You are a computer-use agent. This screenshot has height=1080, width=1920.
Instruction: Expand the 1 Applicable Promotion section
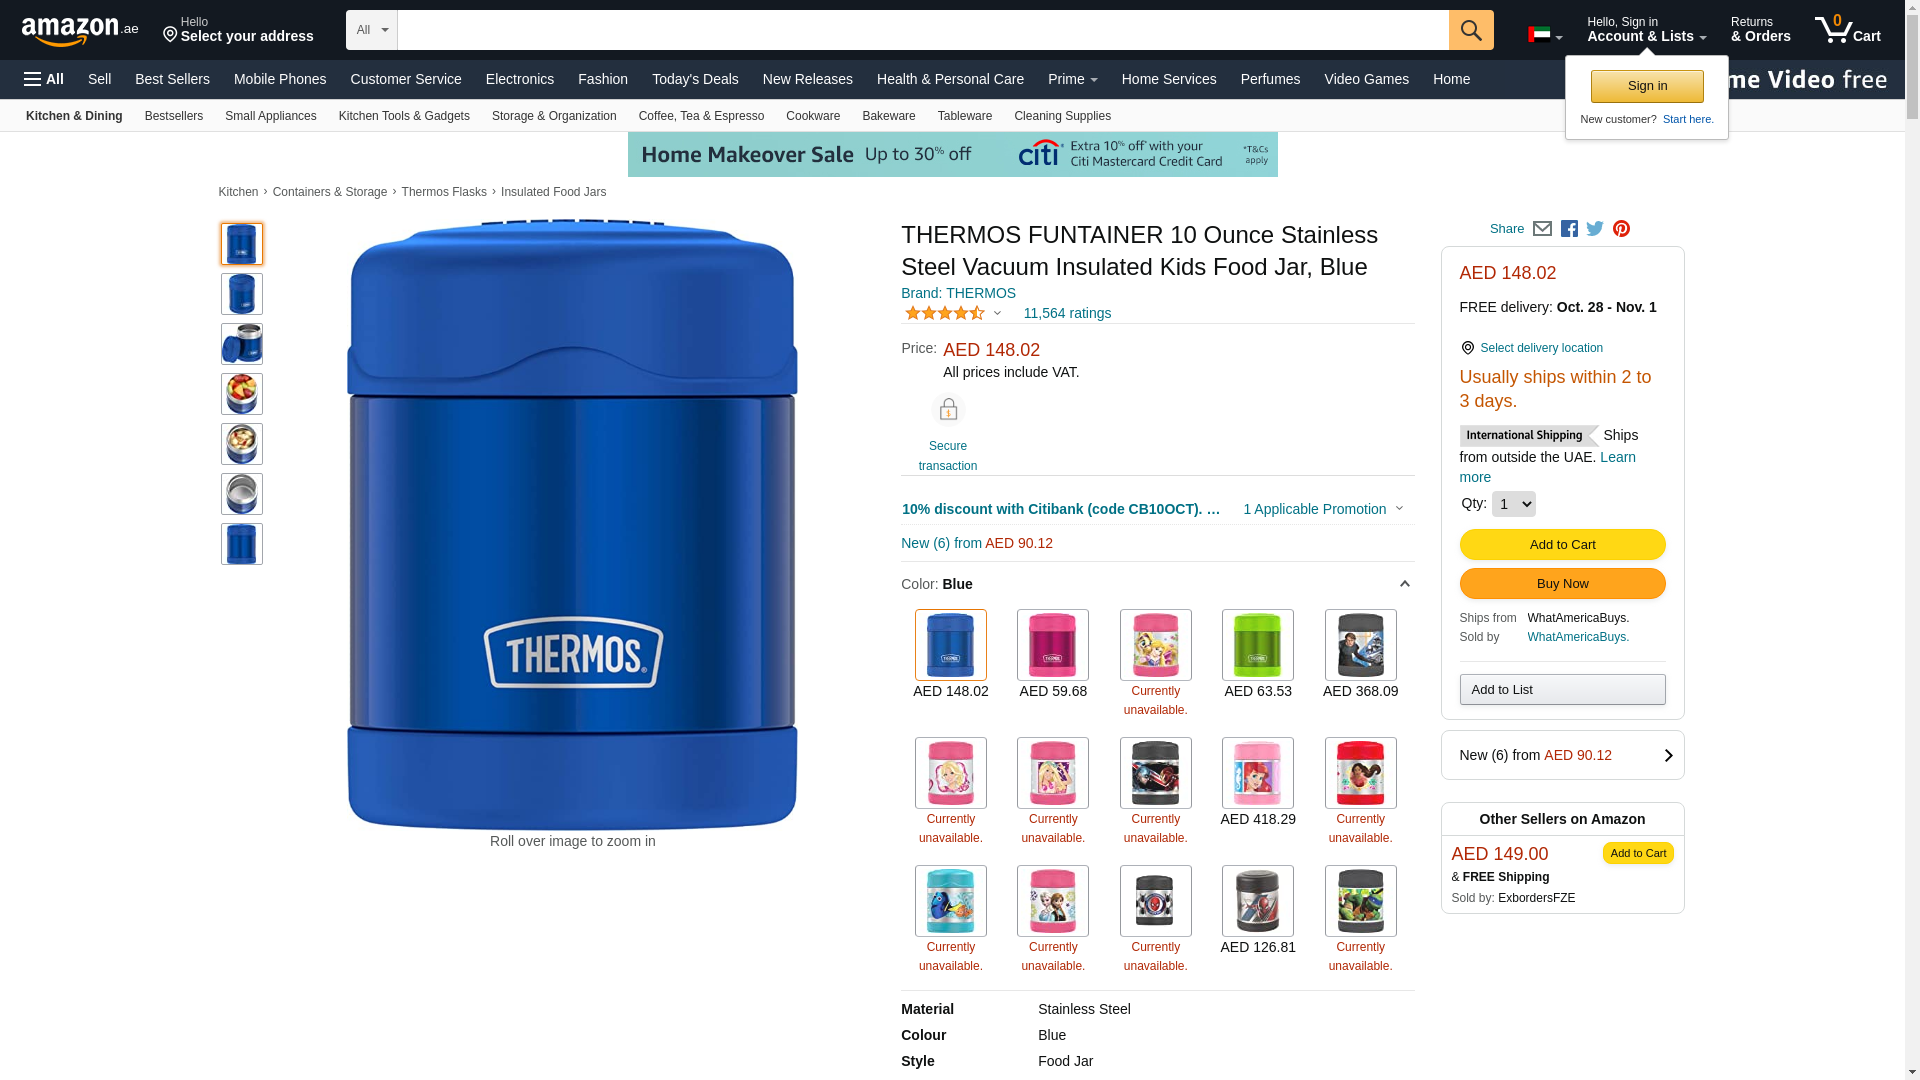point(1323,509)
